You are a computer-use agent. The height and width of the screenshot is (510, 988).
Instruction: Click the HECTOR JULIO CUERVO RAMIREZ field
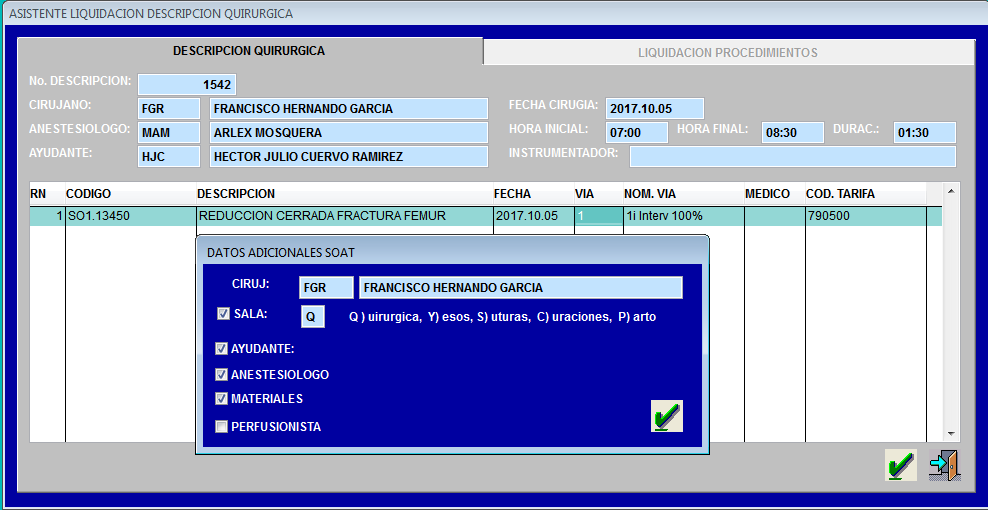pos(348,156)
